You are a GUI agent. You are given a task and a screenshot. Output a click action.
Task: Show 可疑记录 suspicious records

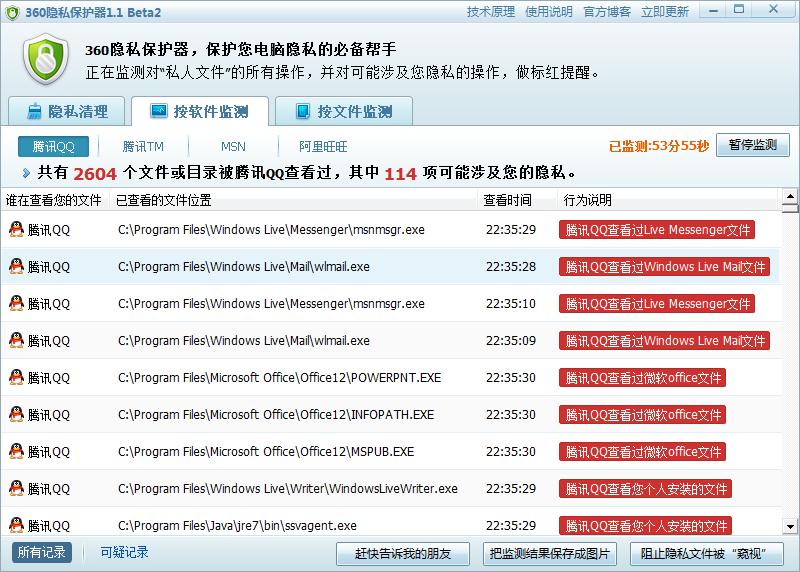(x=124, y=553)
